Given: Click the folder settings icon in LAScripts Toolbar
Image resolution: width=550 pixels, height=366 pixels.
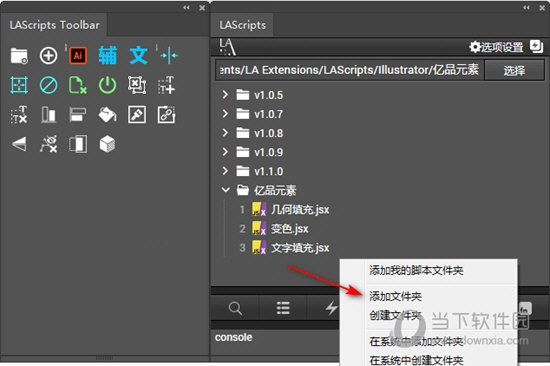Looking at the screenshot, I should [19, 56].
